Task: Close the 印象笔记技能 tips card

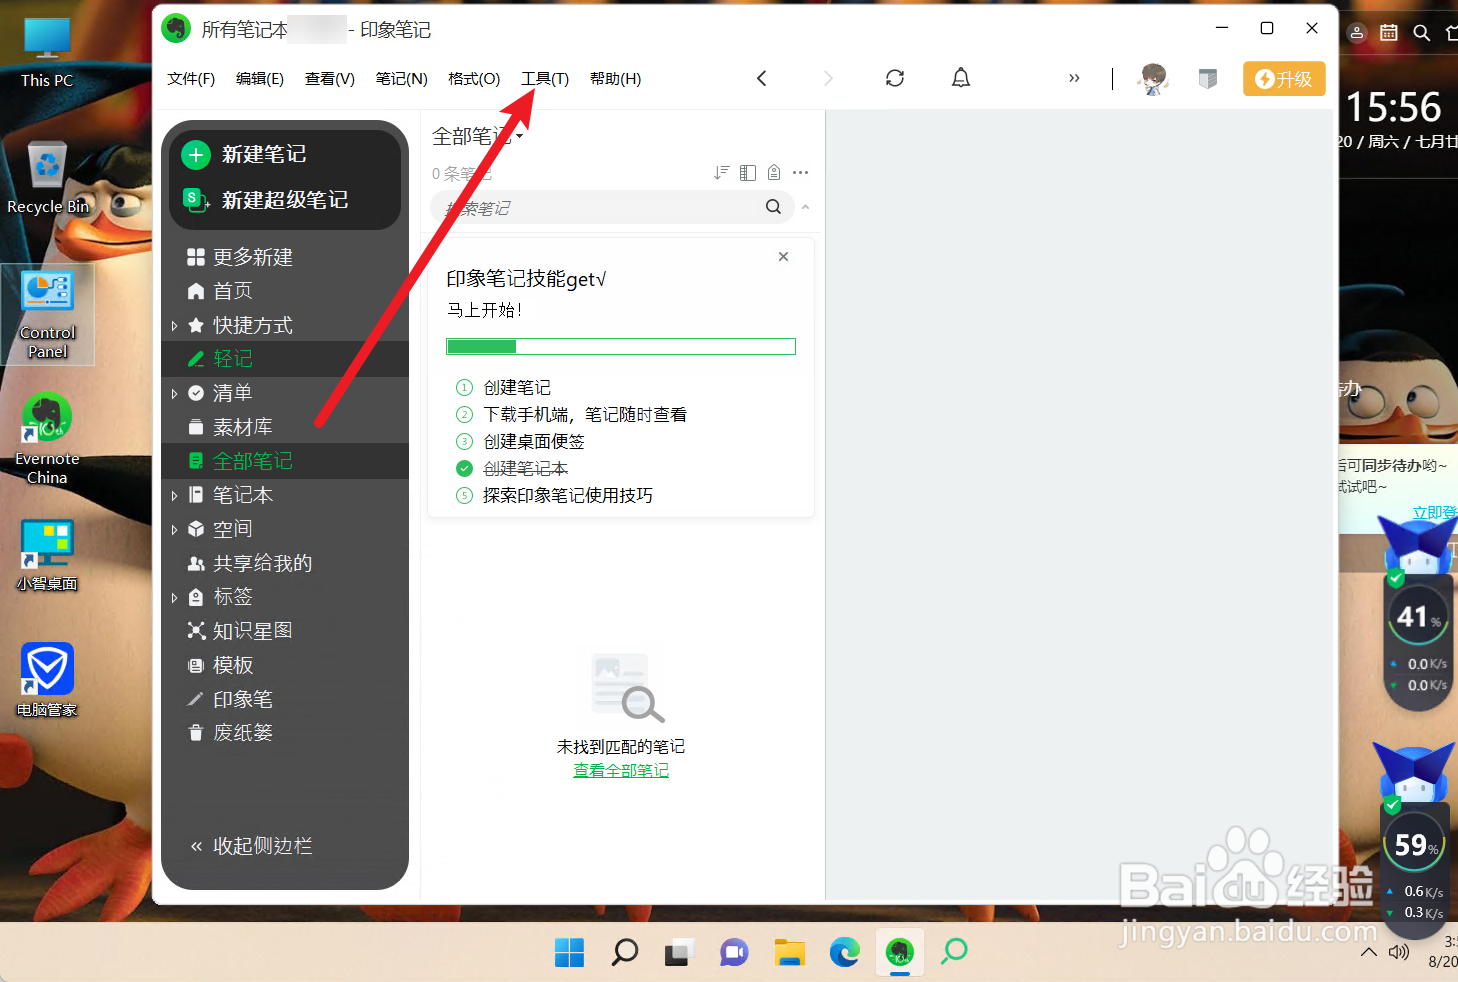Action: [x=783, y=257]
